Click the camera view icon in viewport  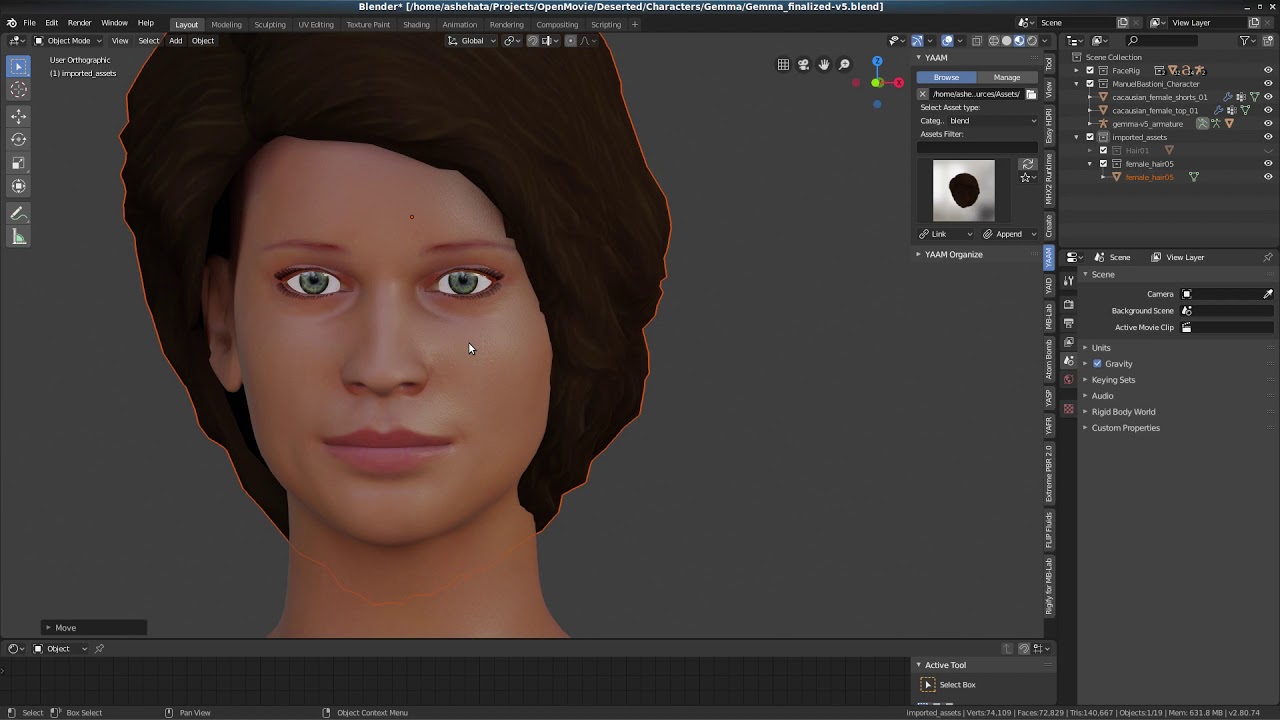coord(803,64)
